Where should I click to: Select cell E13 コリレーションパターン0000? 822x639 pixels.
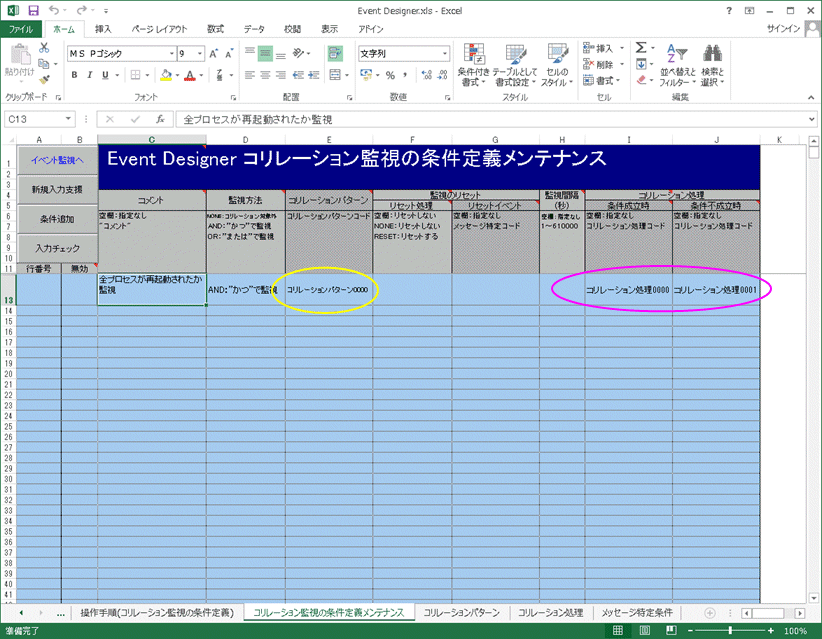329,289
